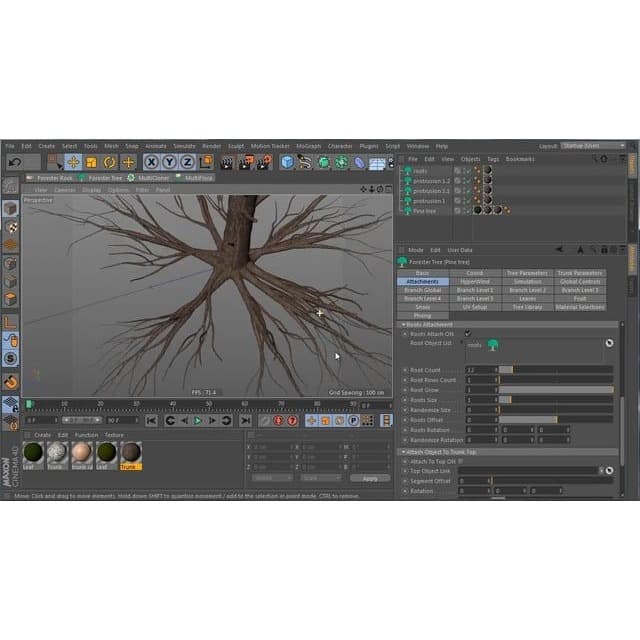This screenshot has height=640, width=640.
Task: Open the deformer bend icon
Action: [359, 162]
